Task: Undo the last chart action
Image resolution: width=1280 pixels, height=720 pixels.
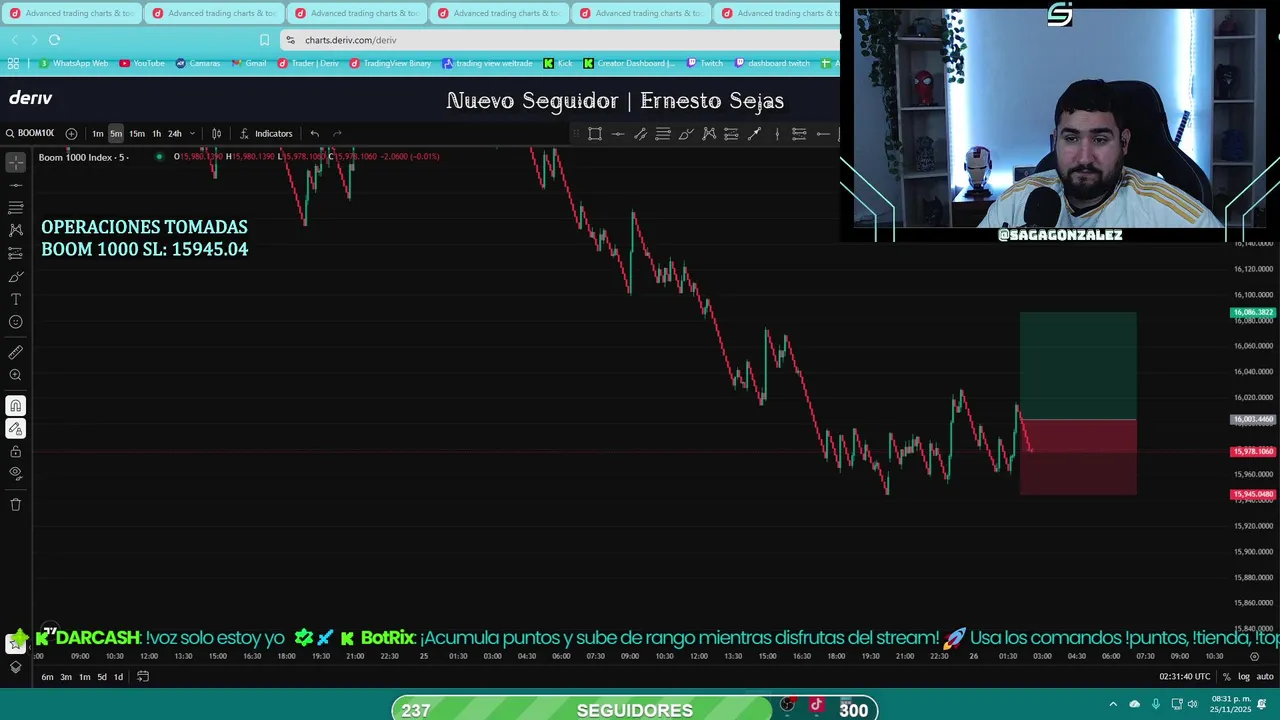Action: 314,134
